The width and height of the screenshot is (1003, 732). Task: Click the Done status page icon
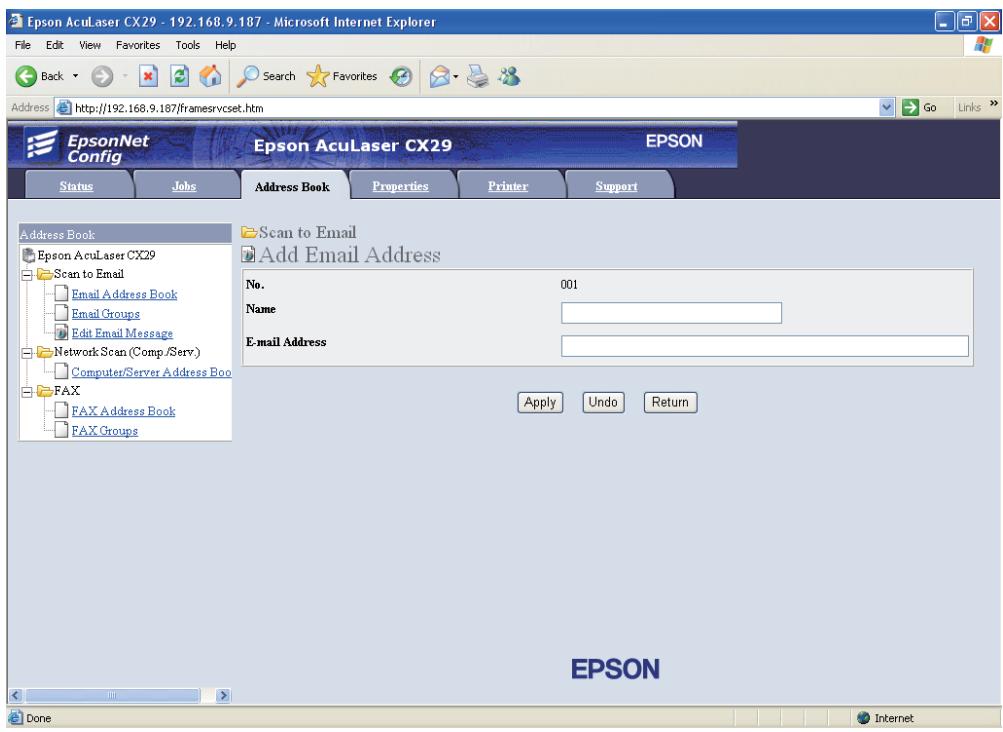(16, 717)
